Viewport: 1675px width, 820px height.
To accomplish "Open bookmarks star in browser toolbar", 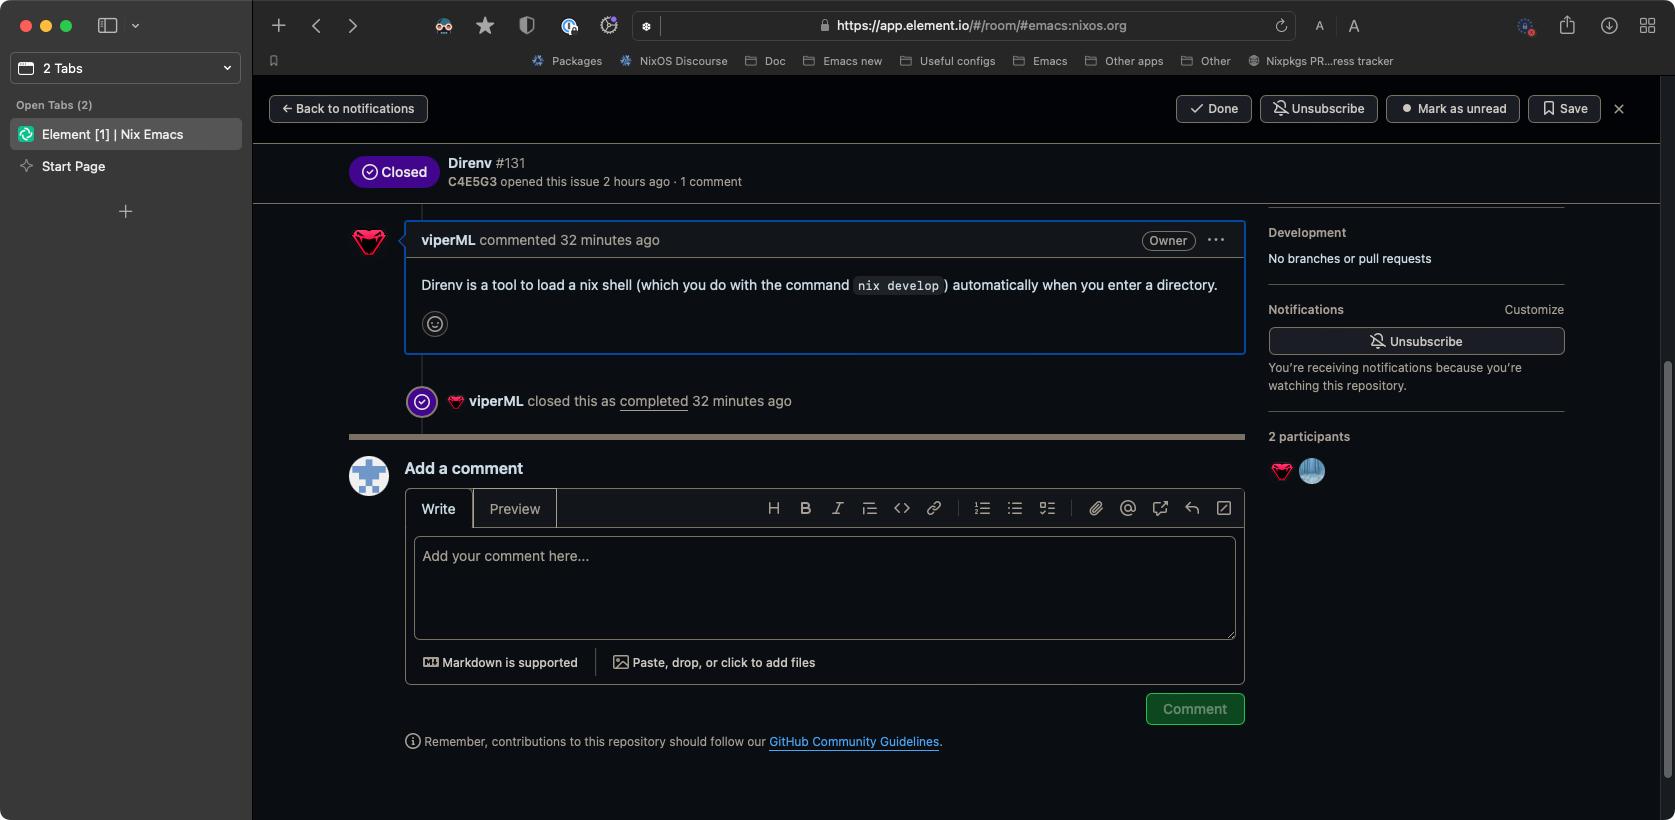I will point(485,26).
